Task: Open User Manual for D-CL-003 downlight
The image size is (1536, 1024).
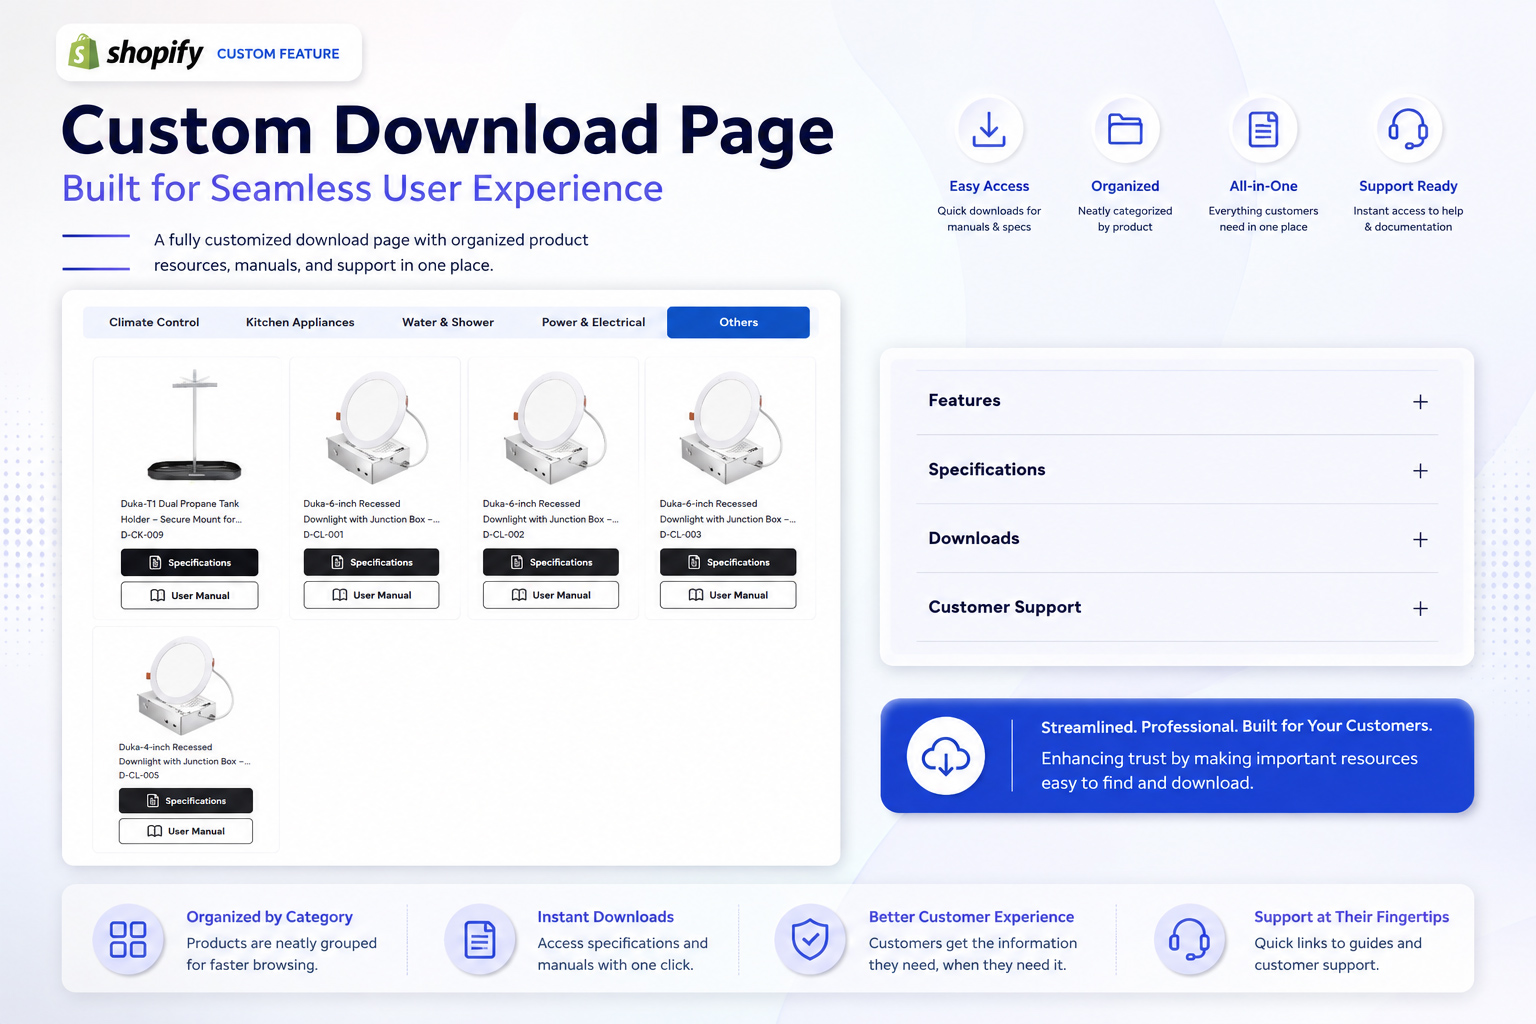Action: point(728,595)
